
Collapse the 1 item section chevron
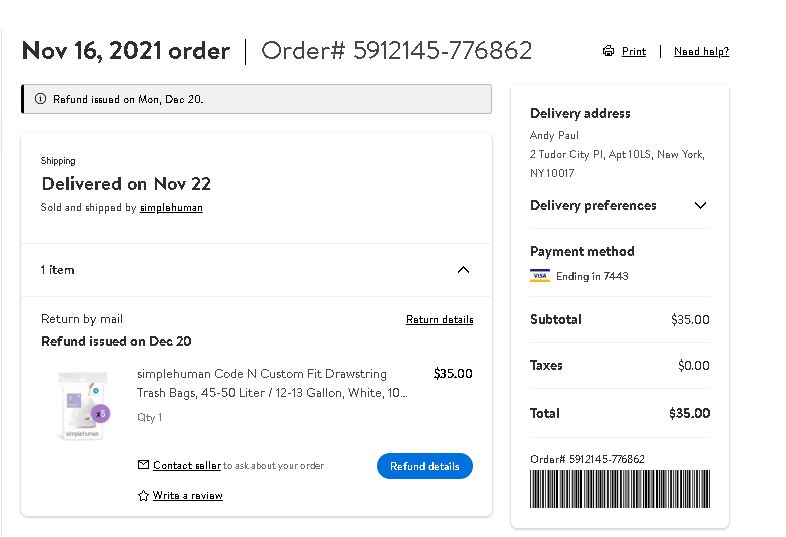pos(463,270)
